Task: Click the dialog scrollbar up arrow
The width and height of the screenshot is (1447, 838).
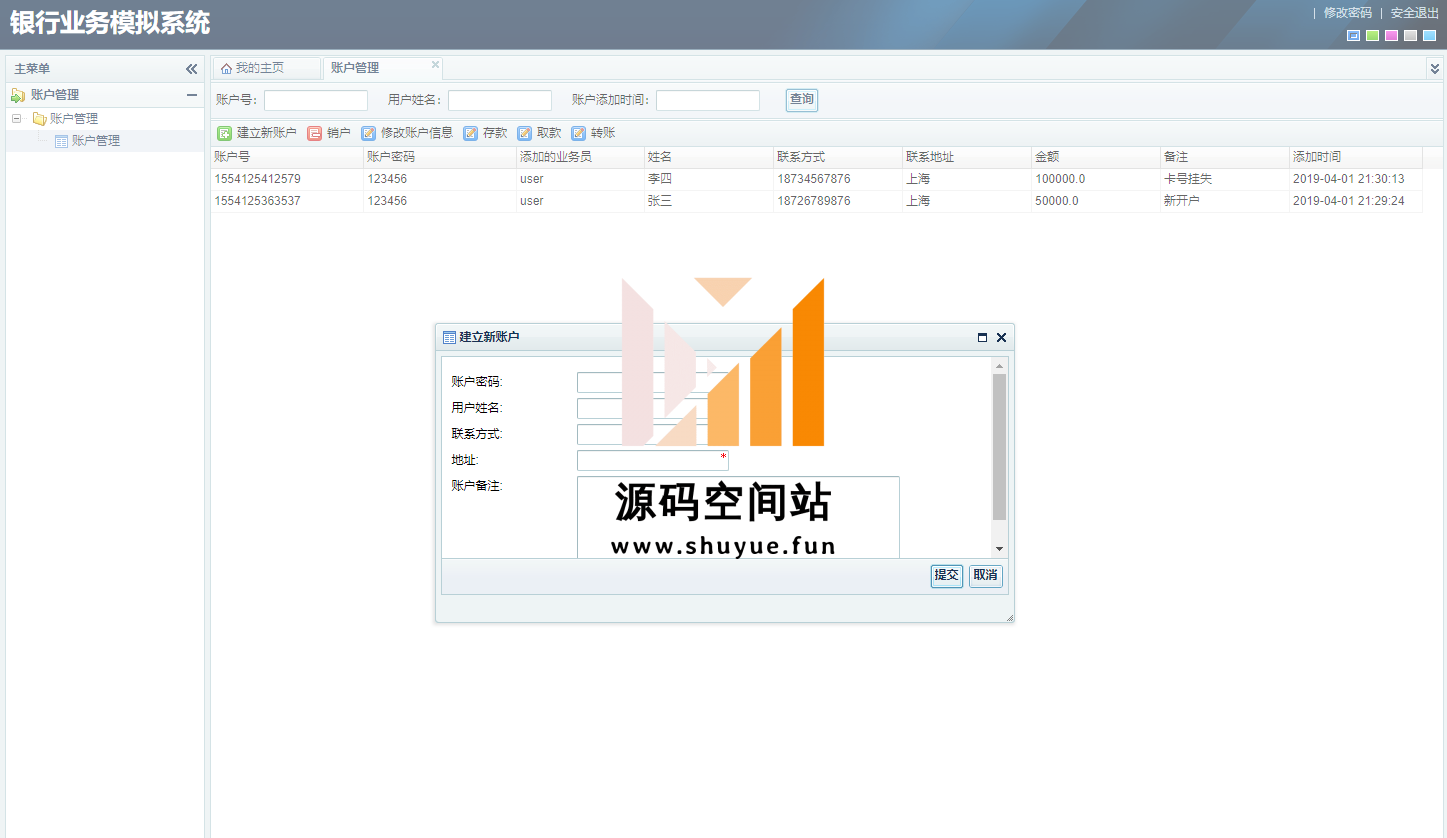Action: pos(999,366)
